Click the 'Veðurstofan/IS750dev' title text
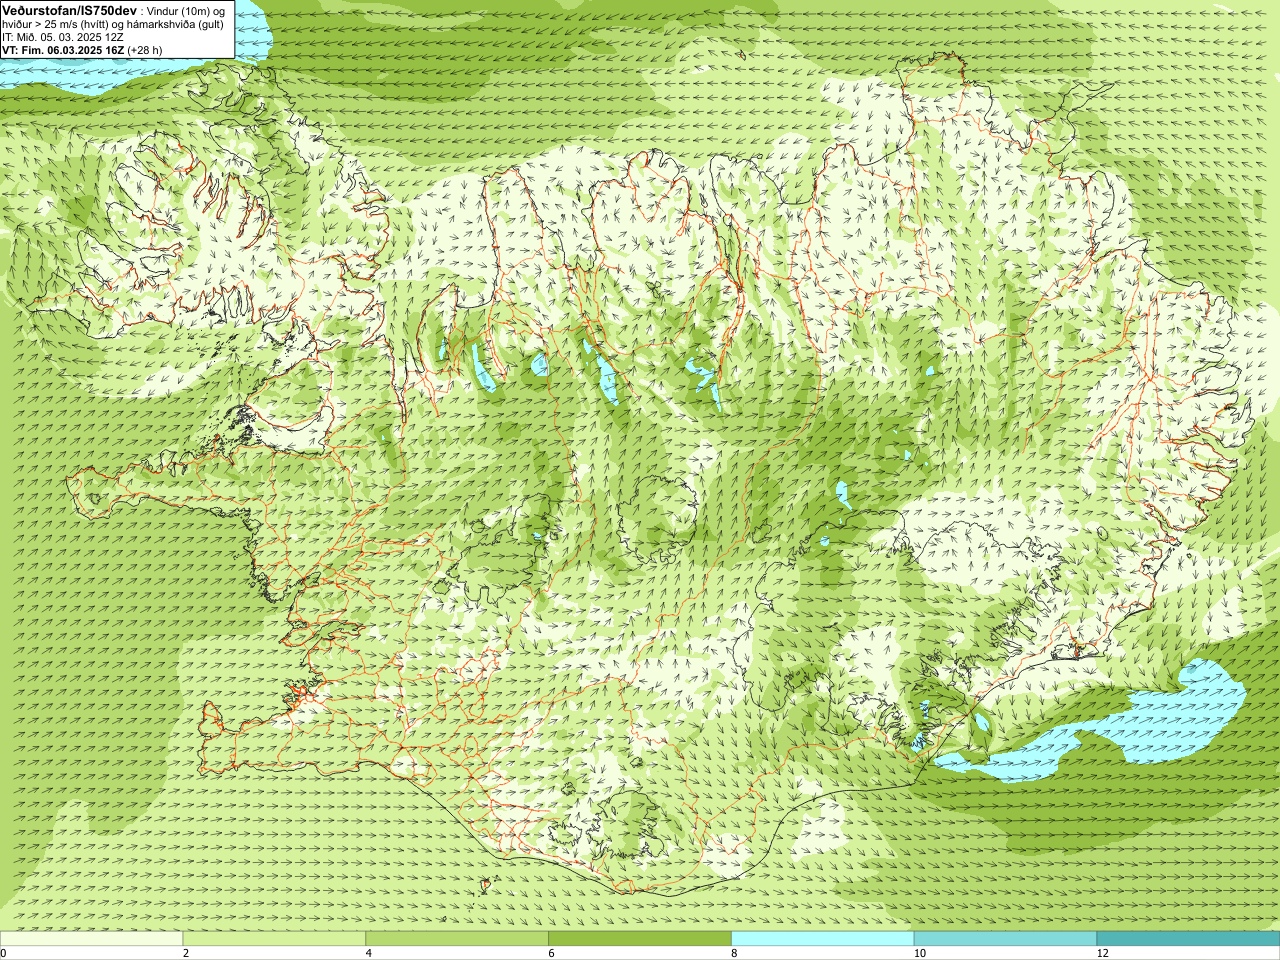This screenshot has width=1280, height=960. (69, 10)
